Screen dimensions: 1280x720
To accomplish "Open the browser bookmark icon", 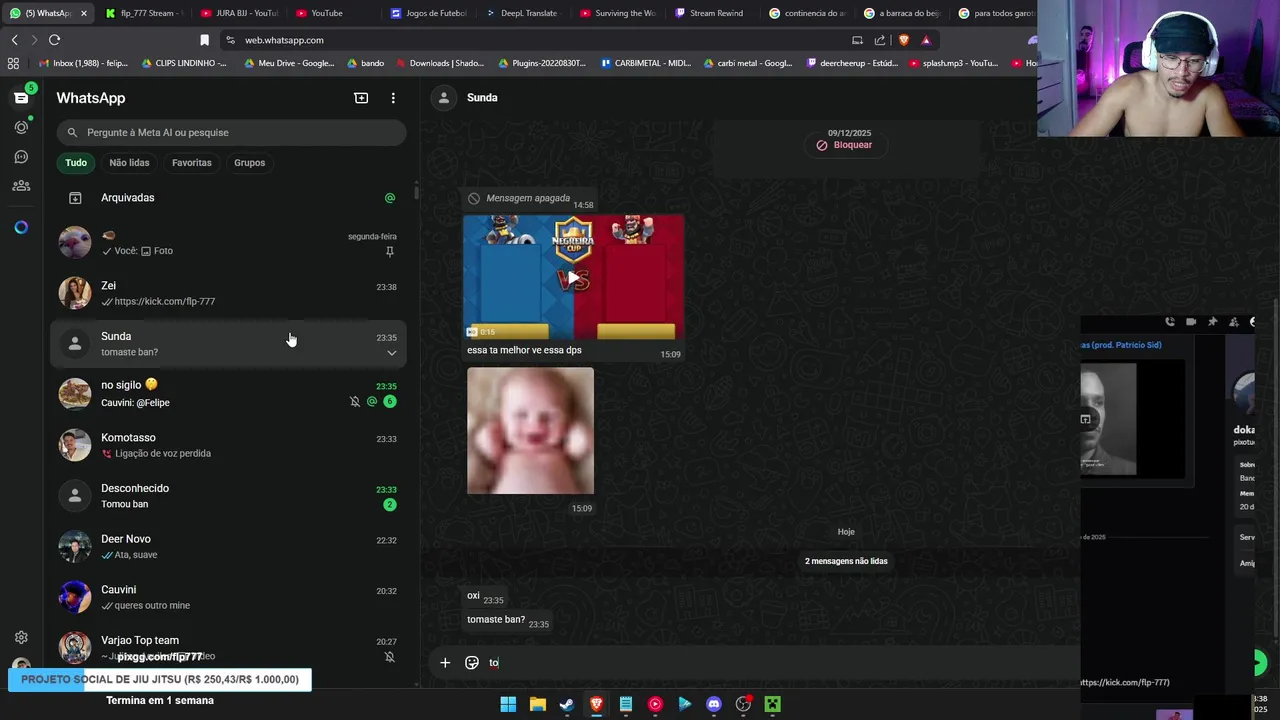I will [204, 40].
